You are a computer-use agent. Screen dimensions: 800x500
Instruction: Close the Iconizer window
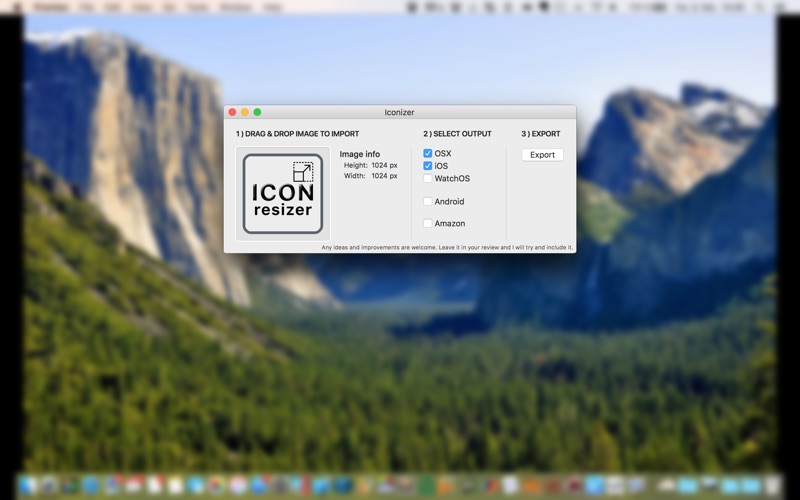point(232,112)
